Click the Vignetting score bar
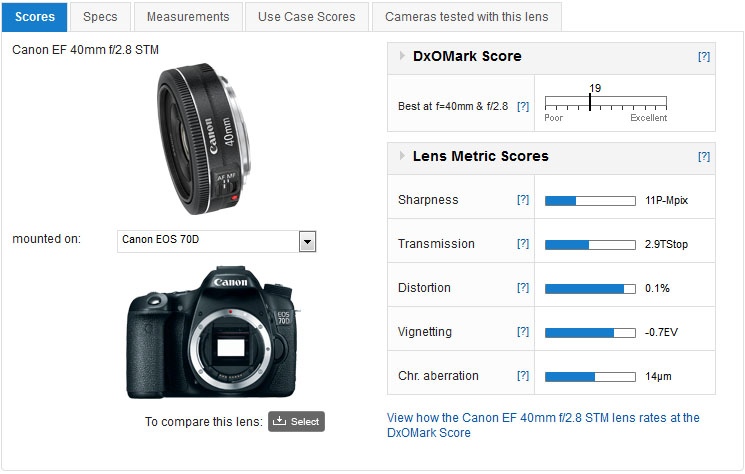 590,333
